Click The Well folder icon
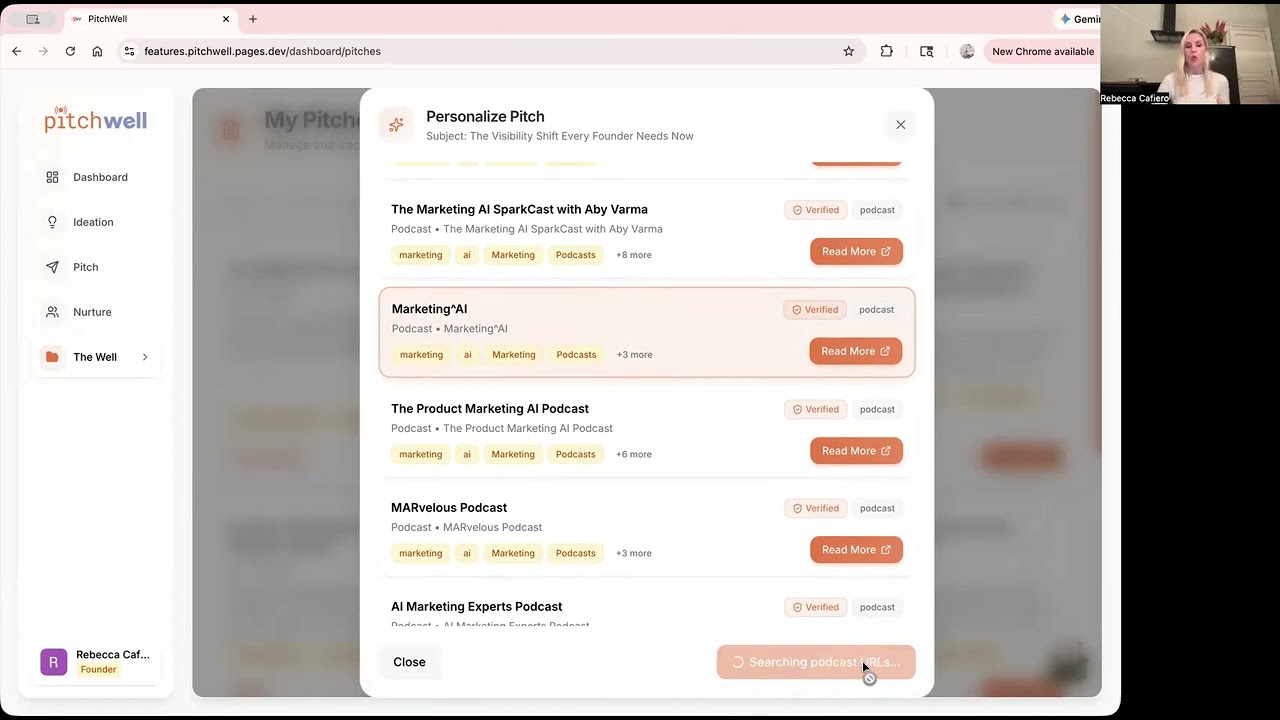 point(52,357)
